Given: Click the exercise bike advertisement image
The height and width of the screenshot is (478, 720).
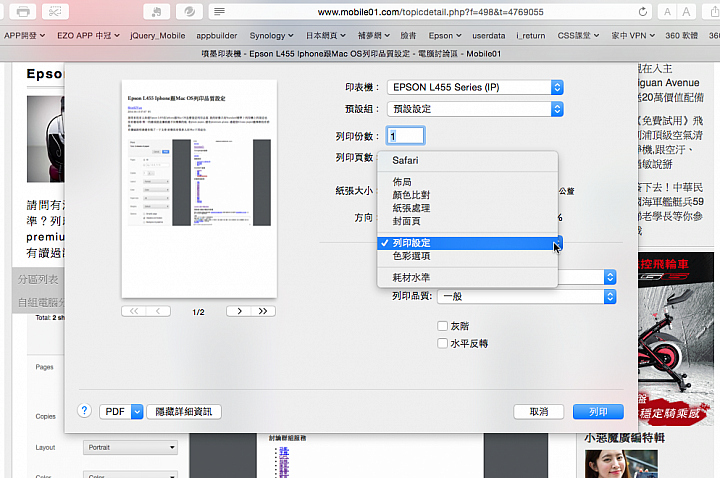Looking at the screenshot, I should click(x=675, y=339).
